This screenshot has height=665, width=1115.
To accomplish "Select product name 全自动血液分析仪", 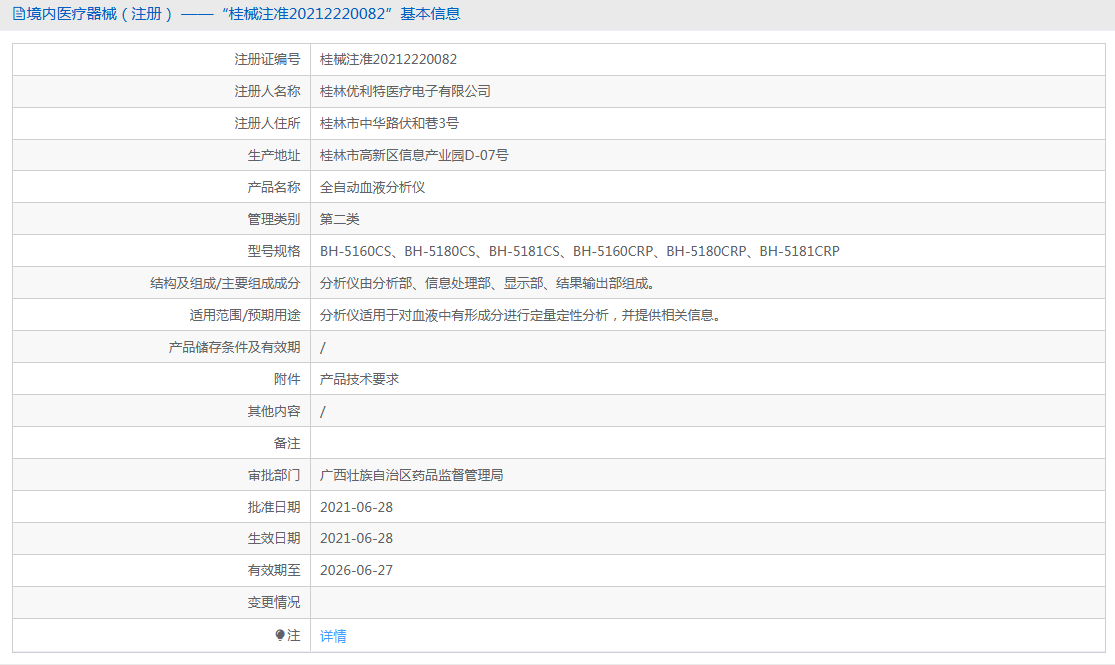I will tap(373, 187).
